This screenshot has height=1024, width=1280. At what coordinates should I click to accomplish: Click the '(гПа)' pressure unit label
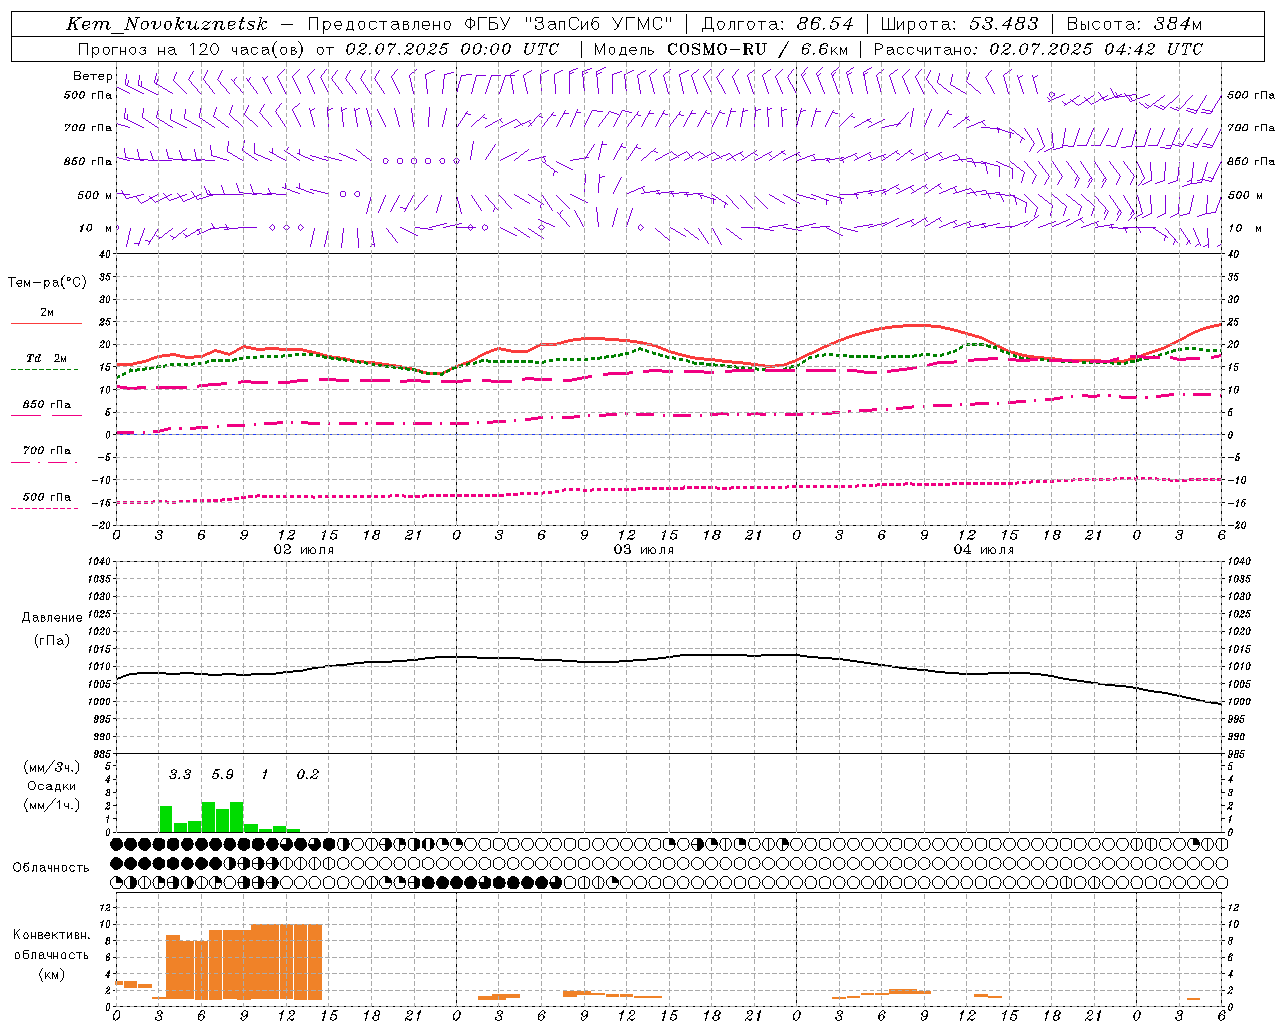click(52, 640)
